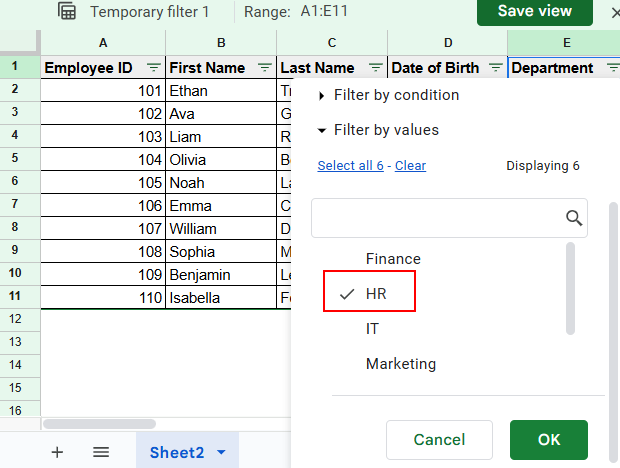
Task: Click Select all 6 link
Action: [350, 166]
